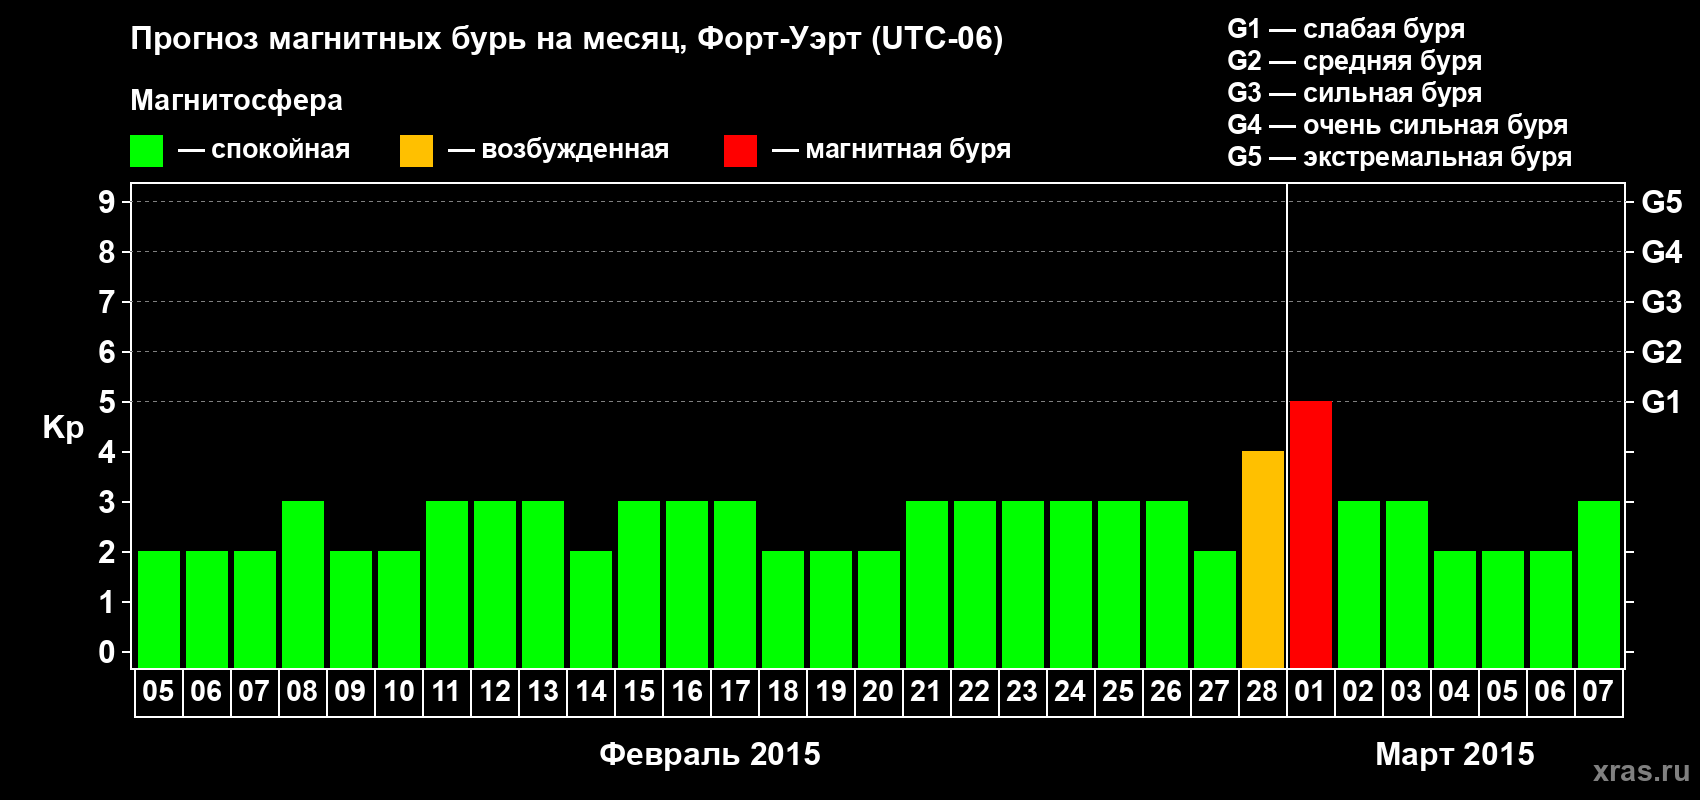Viewport: 1700px width, 800px height.
Task: Click the 'G4 — очень сильная буря' legend line
Action: (1397, 125)
